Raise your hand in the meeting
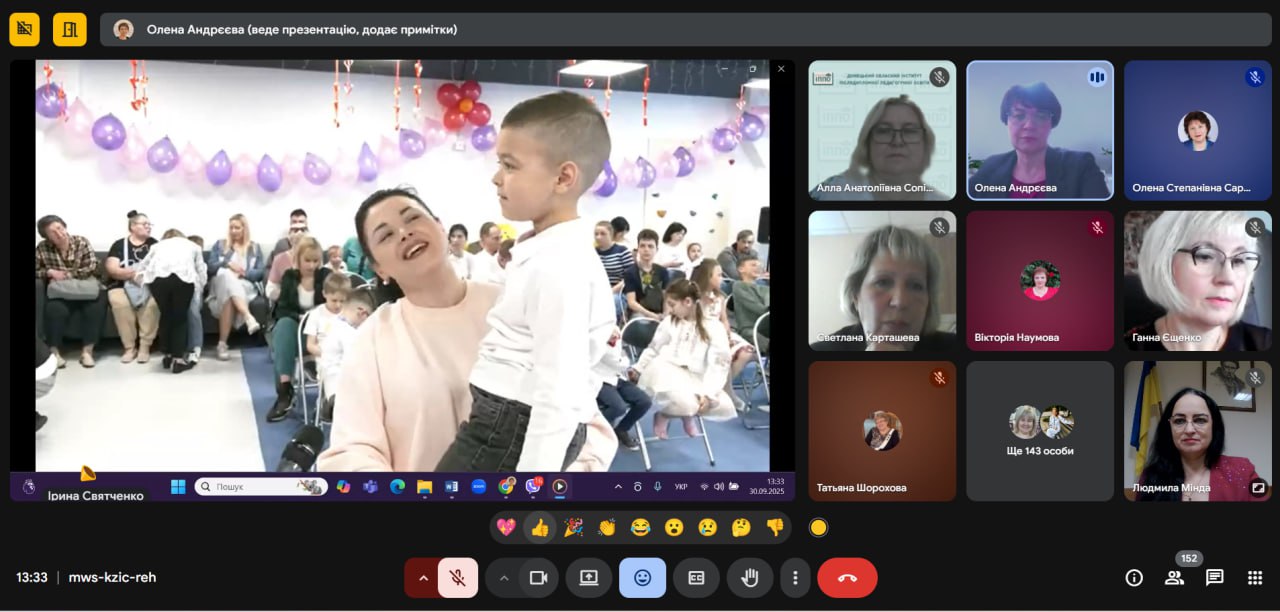The width and height of the screenshot is (1280, 612). (x=749, y=577)
